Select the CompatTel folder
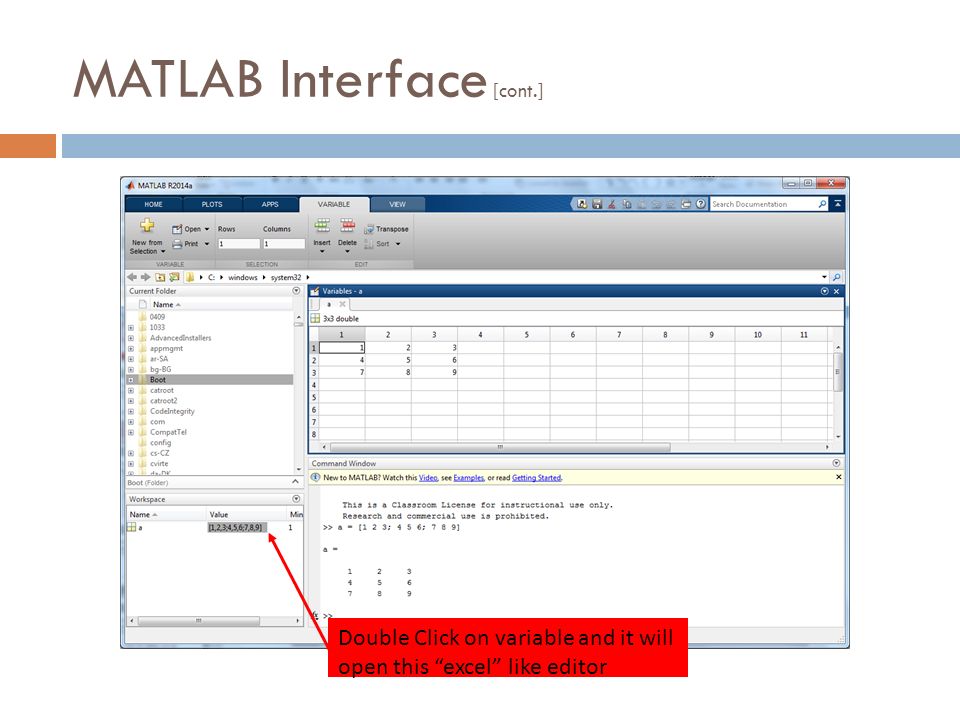This screenshot has width=960, height=720. (168, 432)
